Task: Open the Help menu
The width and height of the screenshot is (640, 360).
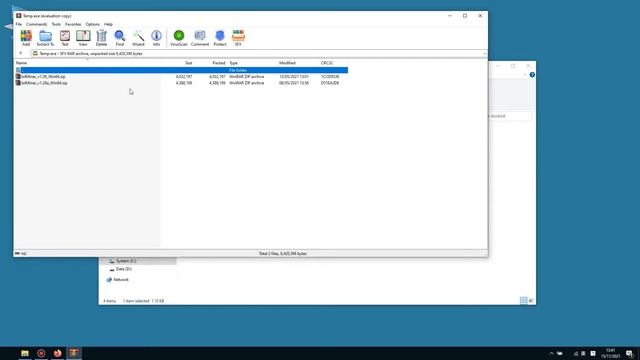Action: click(x=108, y=24)
